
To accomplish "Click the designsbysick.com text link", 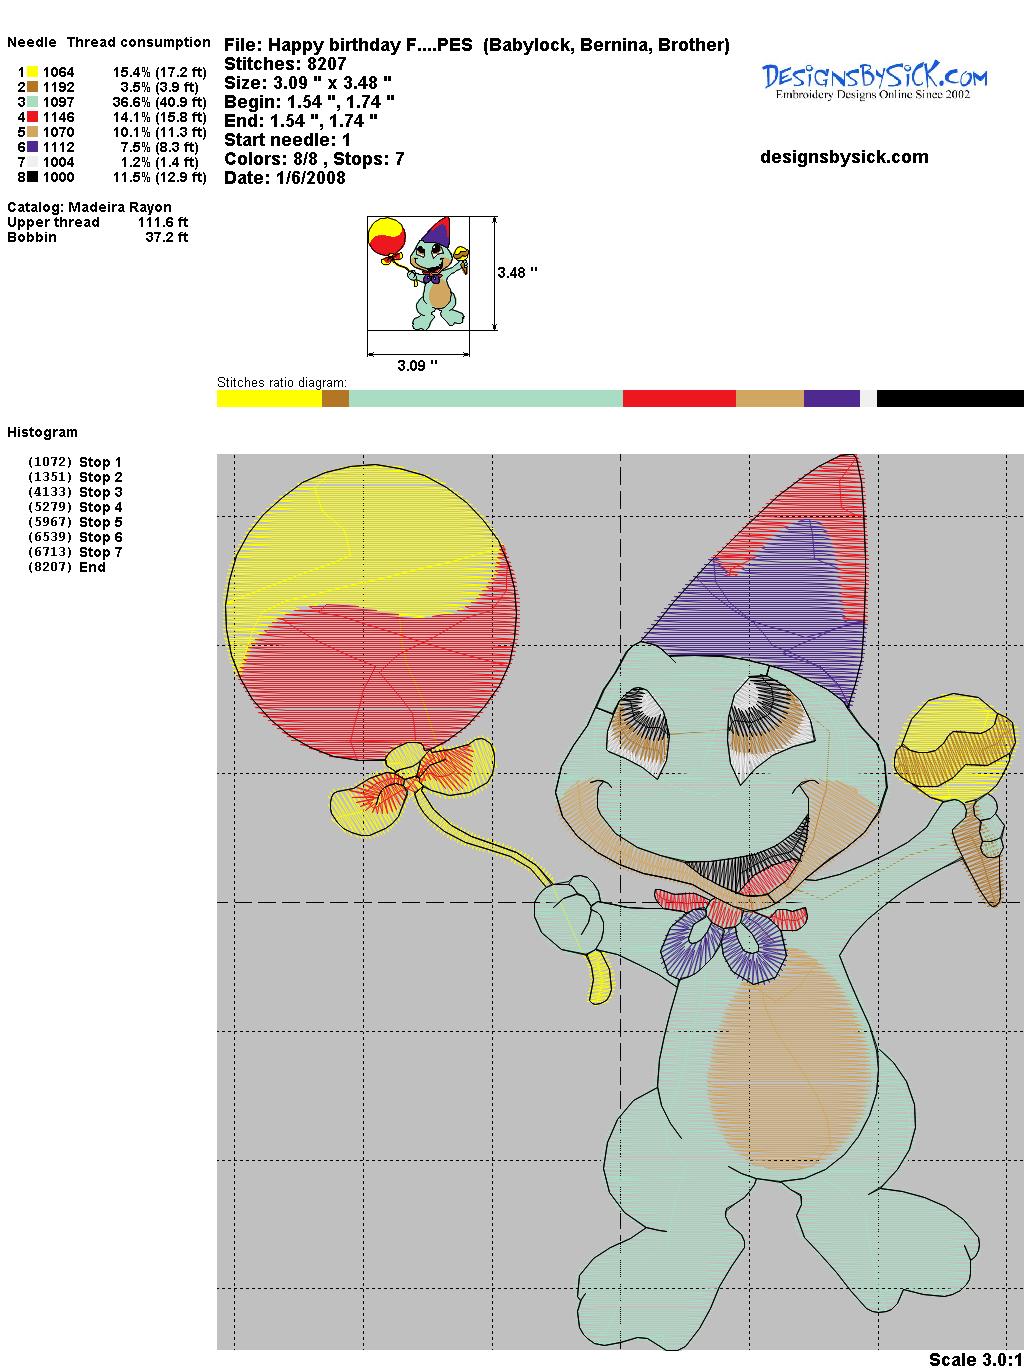I will tap(844, 157).
